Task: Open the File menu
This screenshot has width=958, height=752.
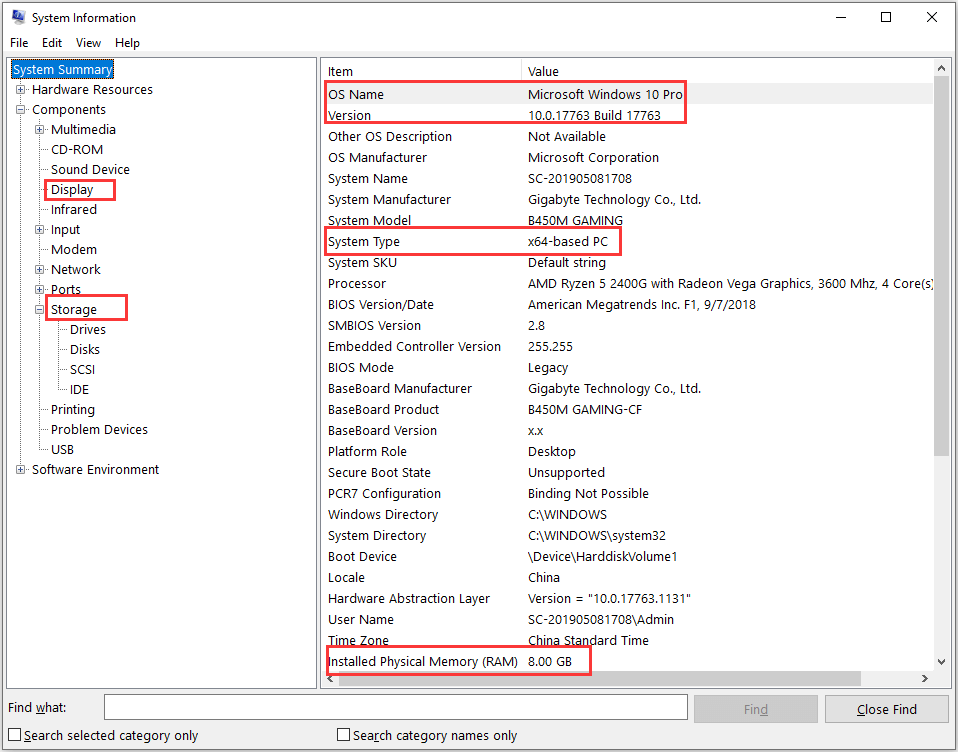Action: pyautogui.click(x=19, y=42)
